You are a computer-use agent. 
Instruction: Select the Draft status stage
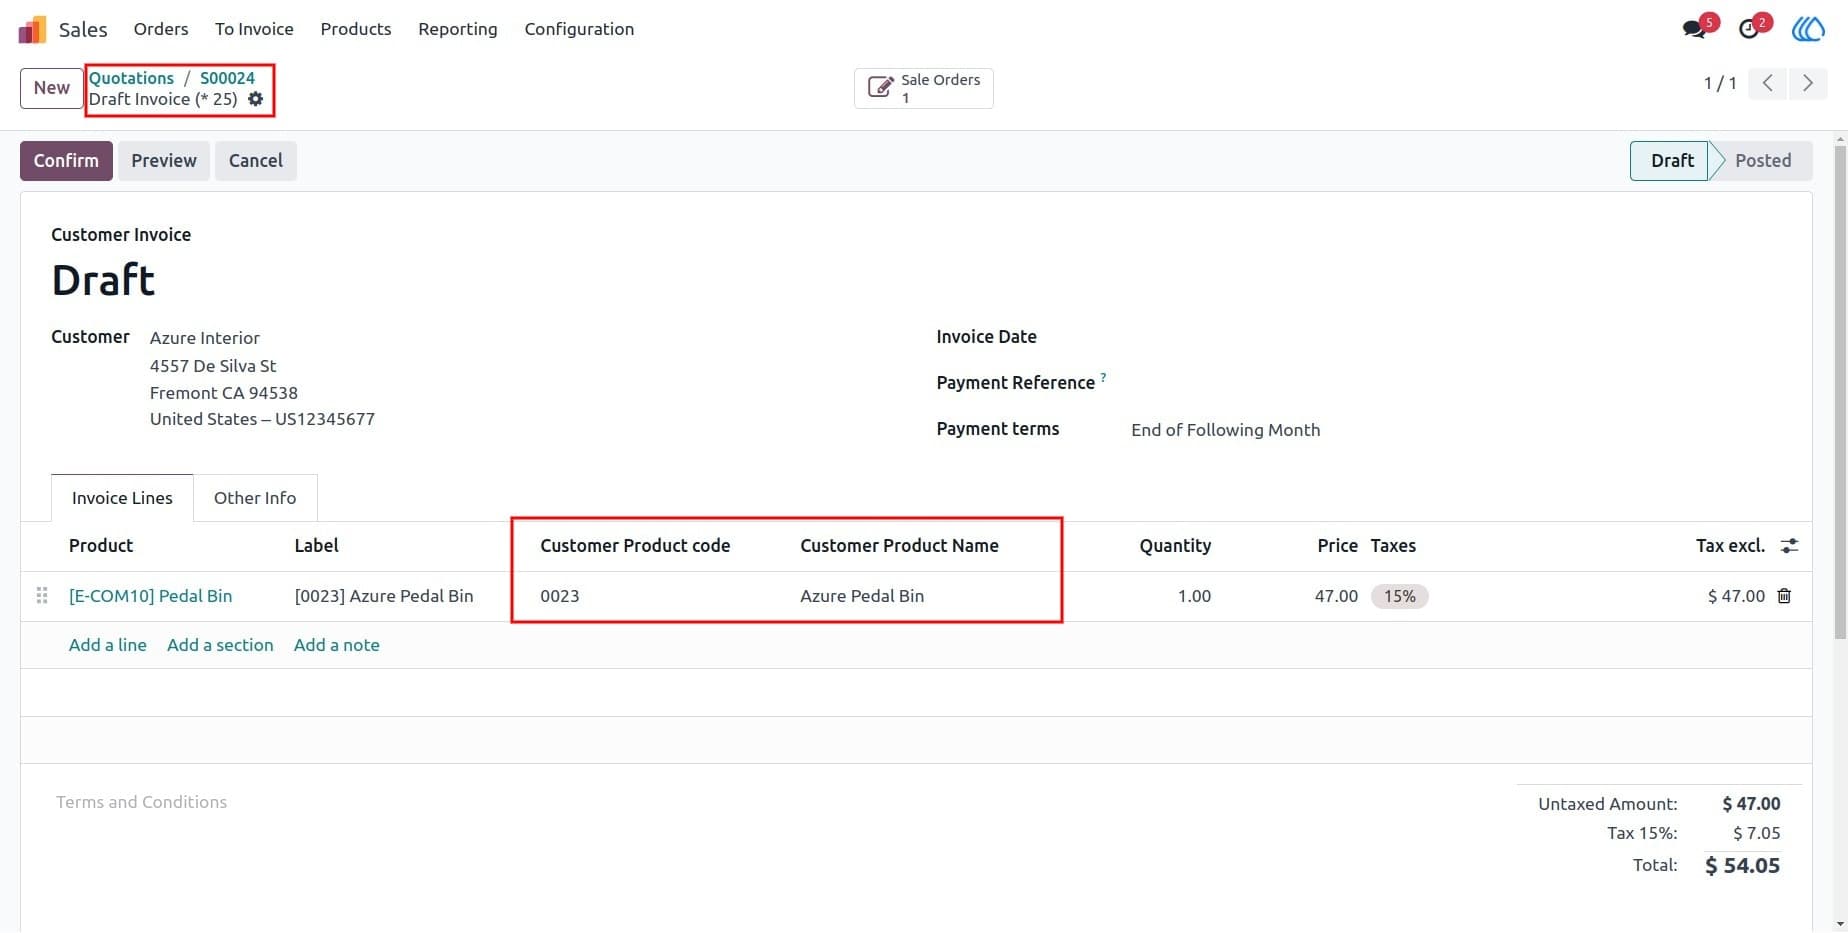(1670, 161)
